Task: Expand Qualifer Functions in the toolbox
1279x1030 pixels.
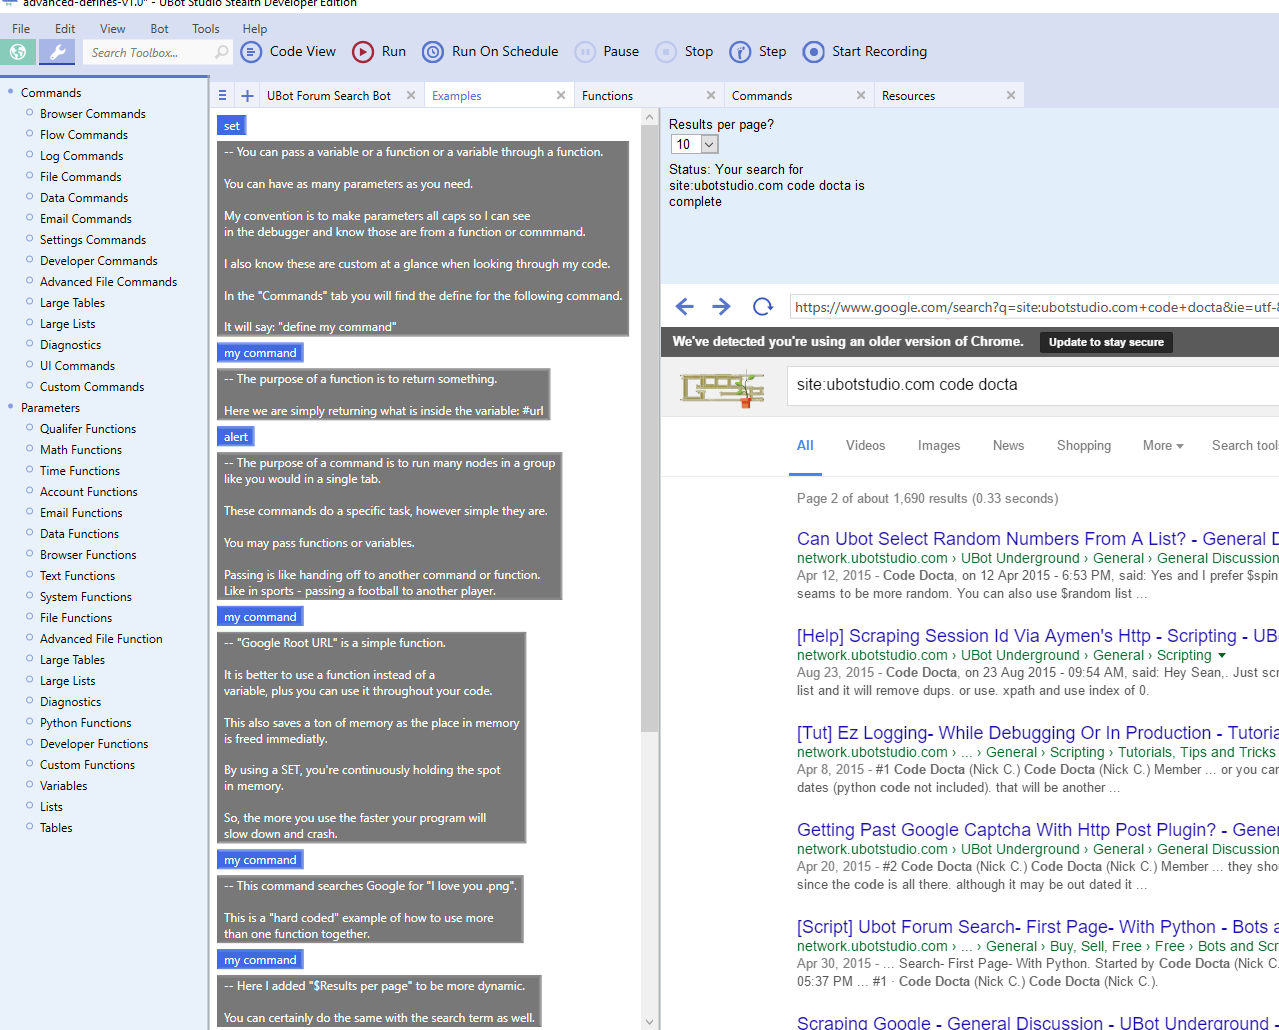Action: click(x=30, y=429)
